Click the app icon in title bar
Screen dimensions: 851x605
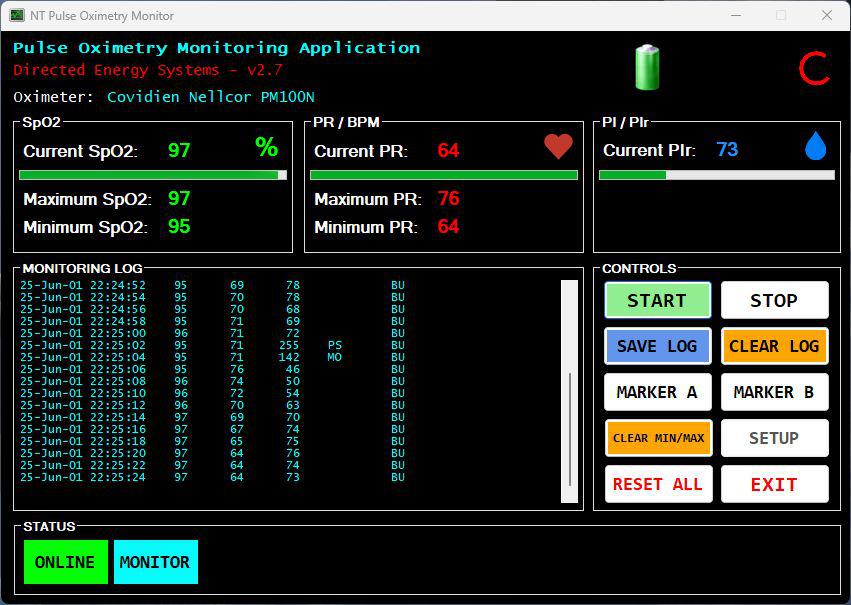tap(17, 15)
